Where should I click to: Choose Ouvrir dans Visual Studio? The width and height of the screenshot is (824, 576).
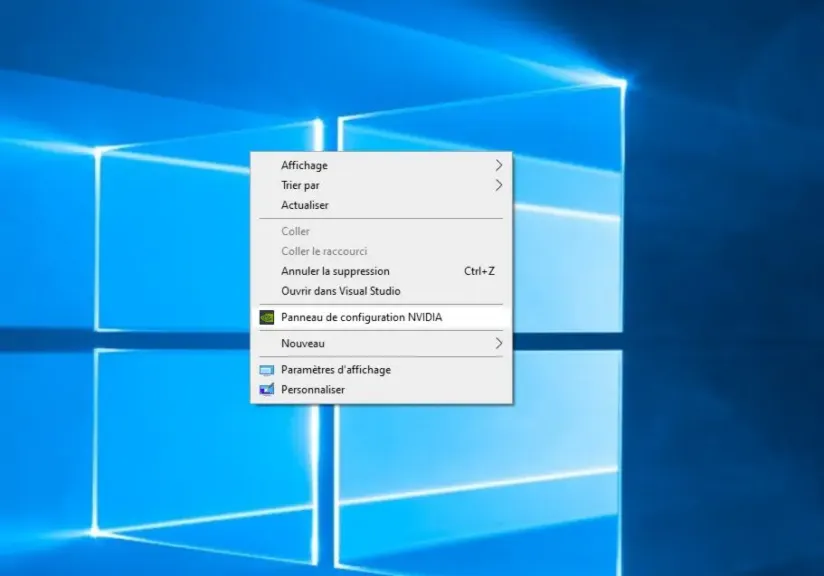pyautogui.click(x=381, y=291)
